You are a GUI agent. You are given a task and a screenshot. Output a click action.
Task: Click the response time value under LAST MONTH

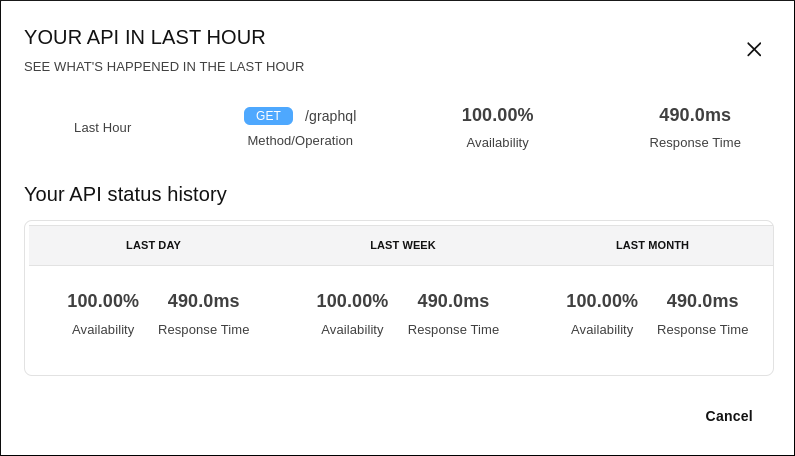click(x=702, y=301)
